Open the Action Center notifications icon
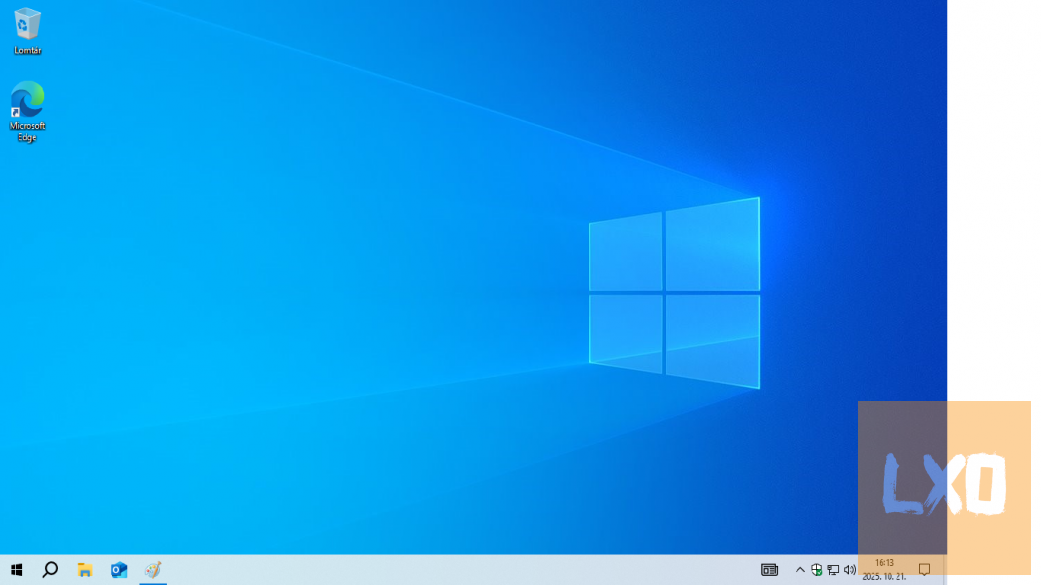Viewport: 1041px width, 585px height. pyautogui.click(x=924, y=570)
